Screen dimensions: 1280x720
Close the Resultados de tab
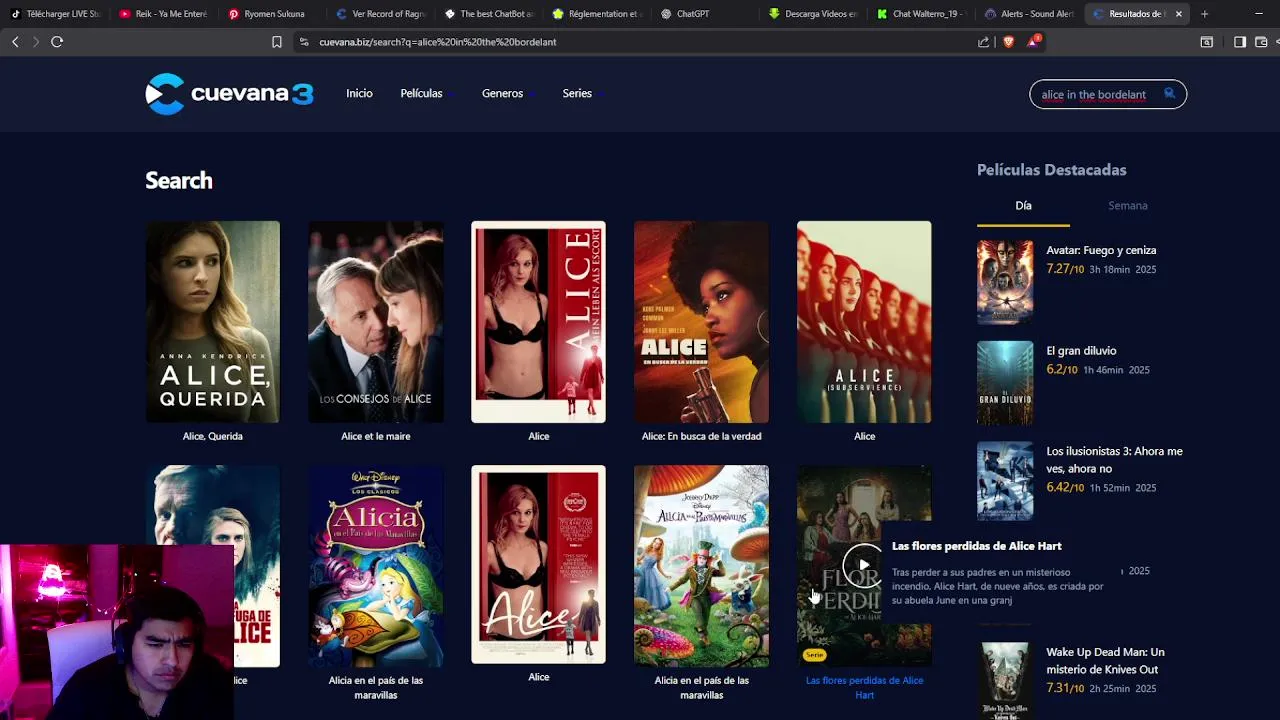1178,14
